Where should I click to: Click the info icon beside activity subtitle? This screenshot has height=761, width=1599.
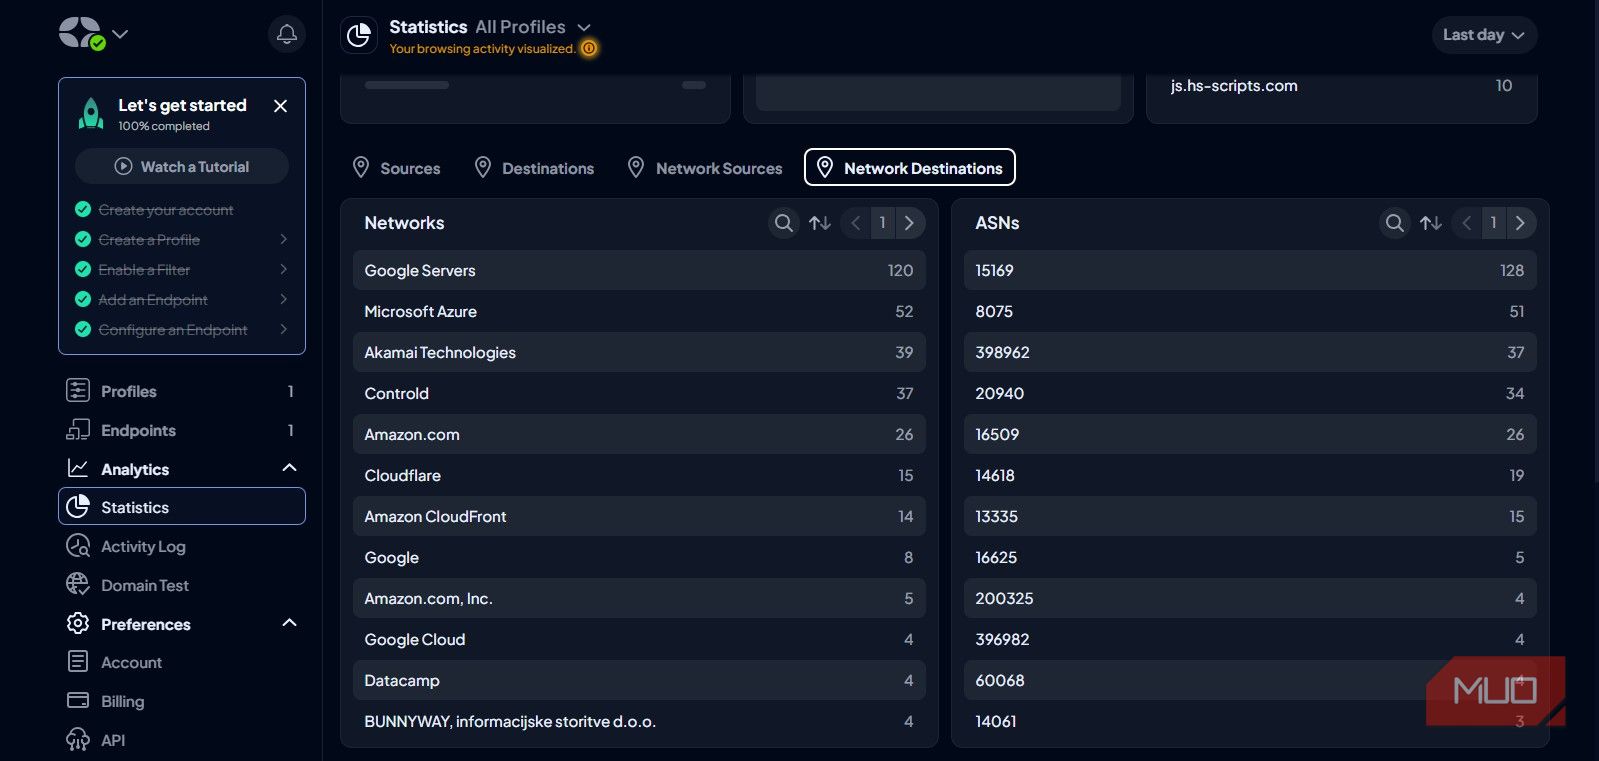[x=589, y=48]
